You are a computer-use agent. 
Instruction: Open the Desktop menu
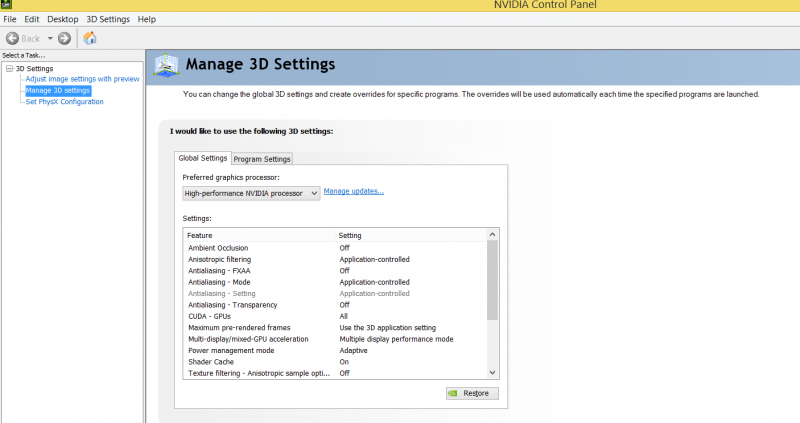click(63, 19)
